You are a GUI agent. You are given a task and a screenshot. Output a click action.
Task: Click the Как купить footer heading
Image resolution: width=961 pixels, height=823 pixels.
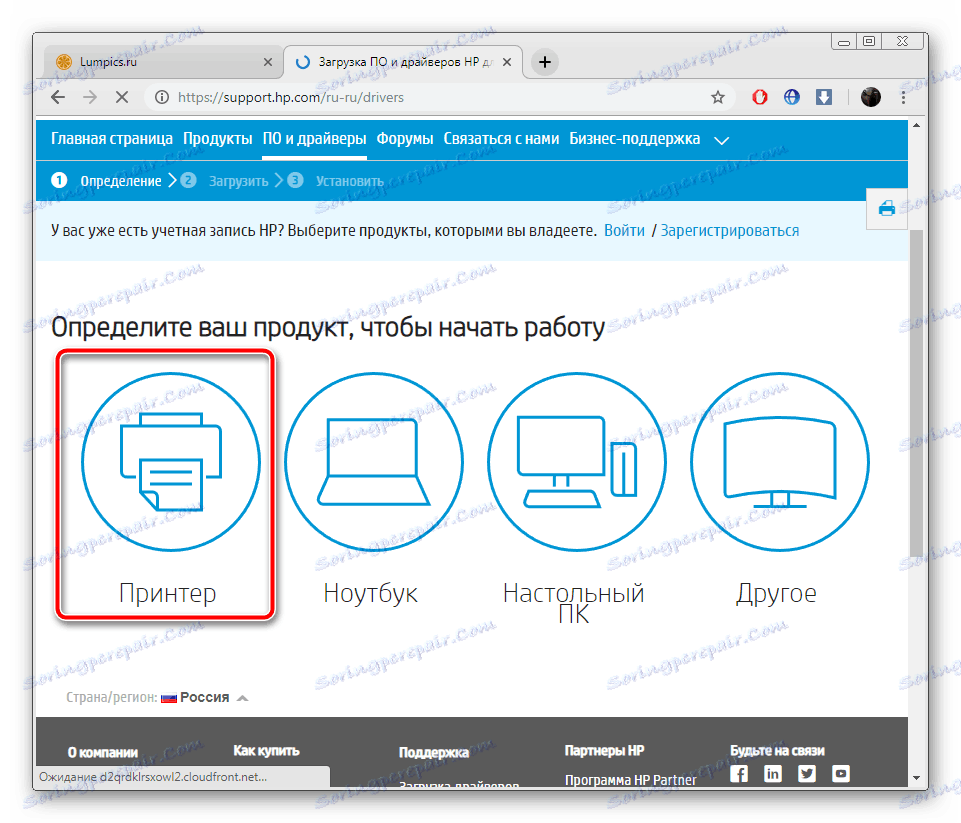(266, 751)
